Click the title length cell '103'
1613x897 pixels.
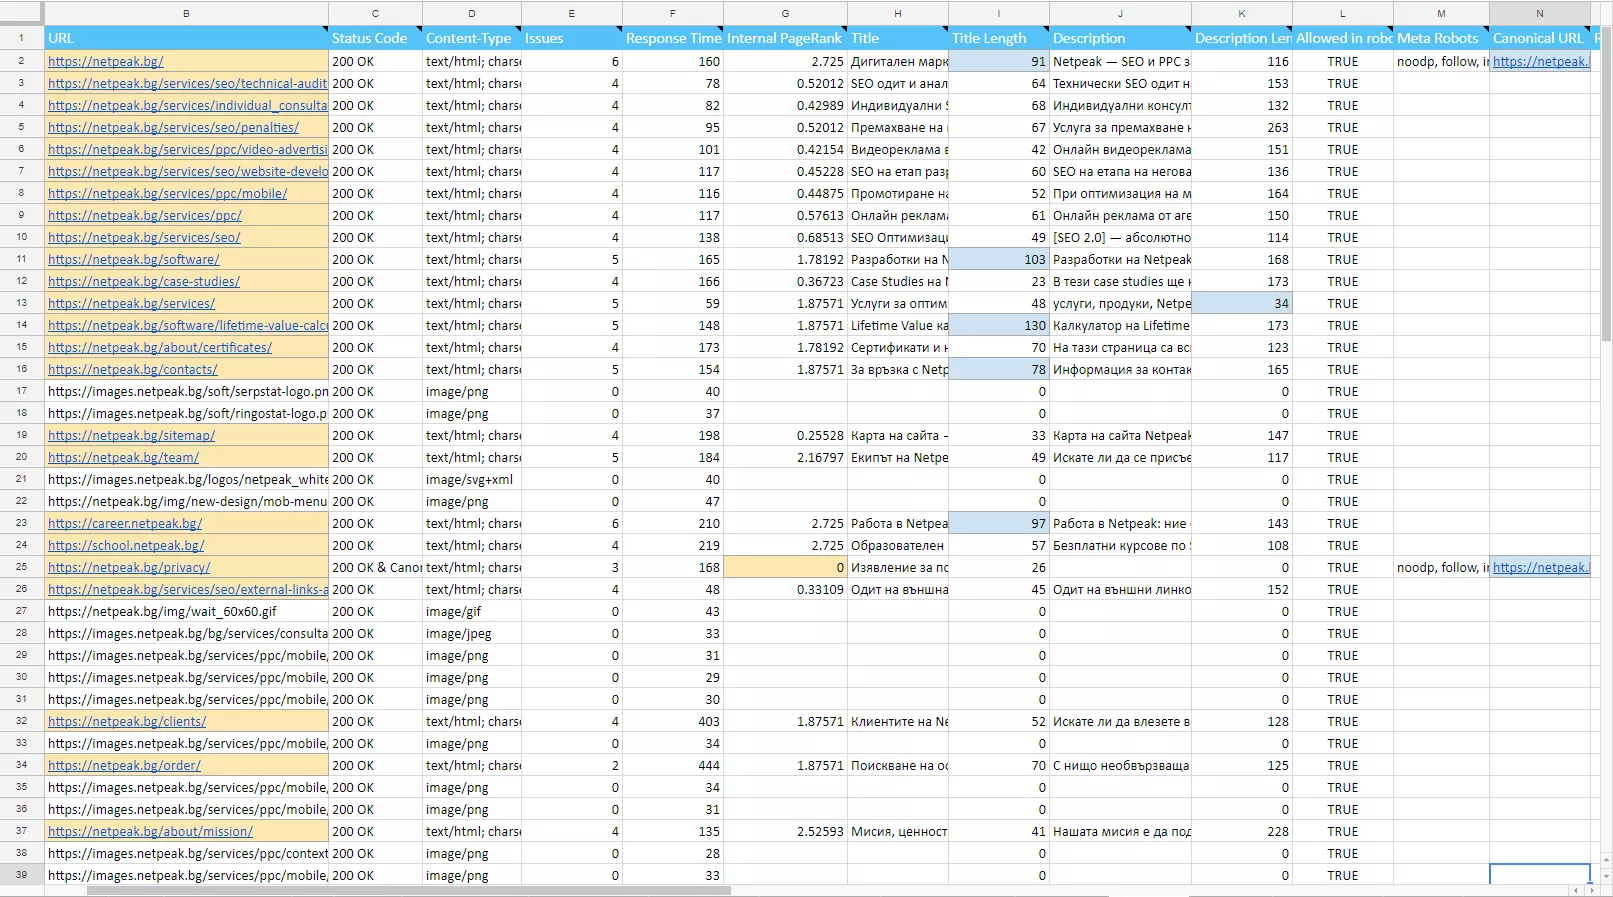tap(998, 260)
